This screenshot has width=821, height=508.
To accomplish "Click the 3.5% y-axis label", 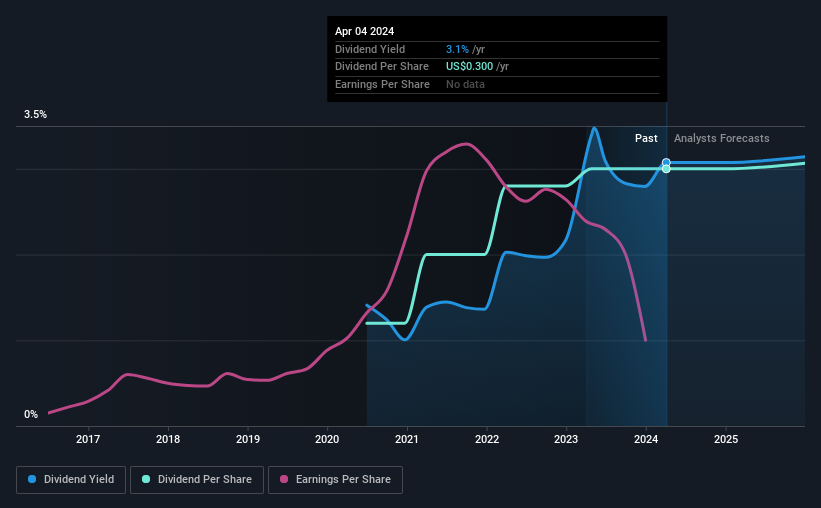I will (35, 114).
